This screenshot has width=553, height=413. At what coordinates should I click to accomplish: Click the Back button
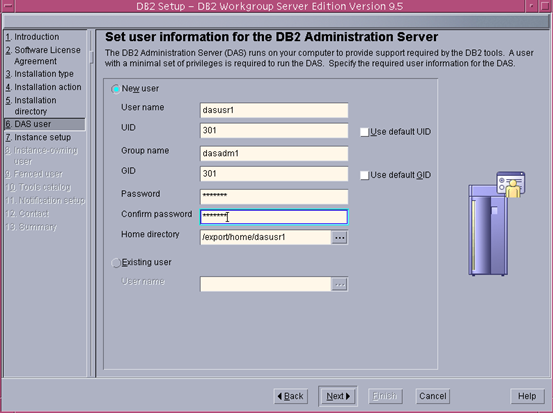[291, 396]
